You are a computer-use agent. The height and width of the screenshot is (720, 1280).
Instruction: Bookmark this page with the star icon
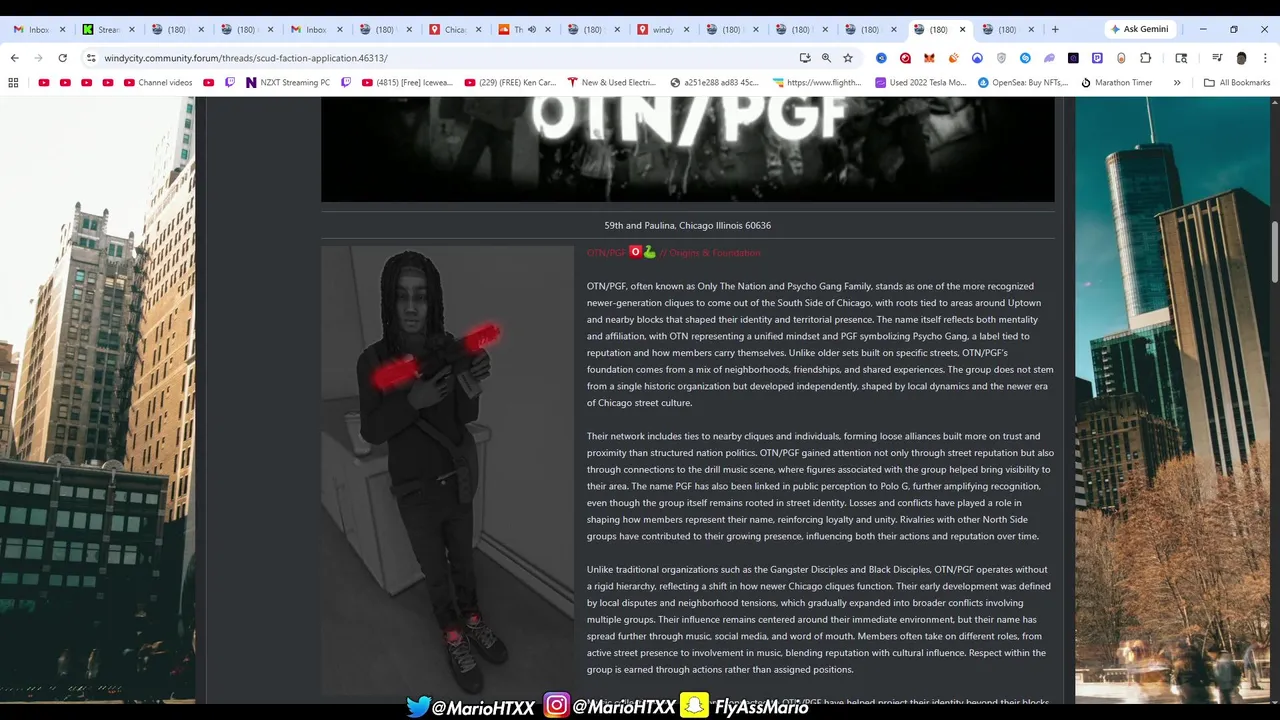point(848,58)
